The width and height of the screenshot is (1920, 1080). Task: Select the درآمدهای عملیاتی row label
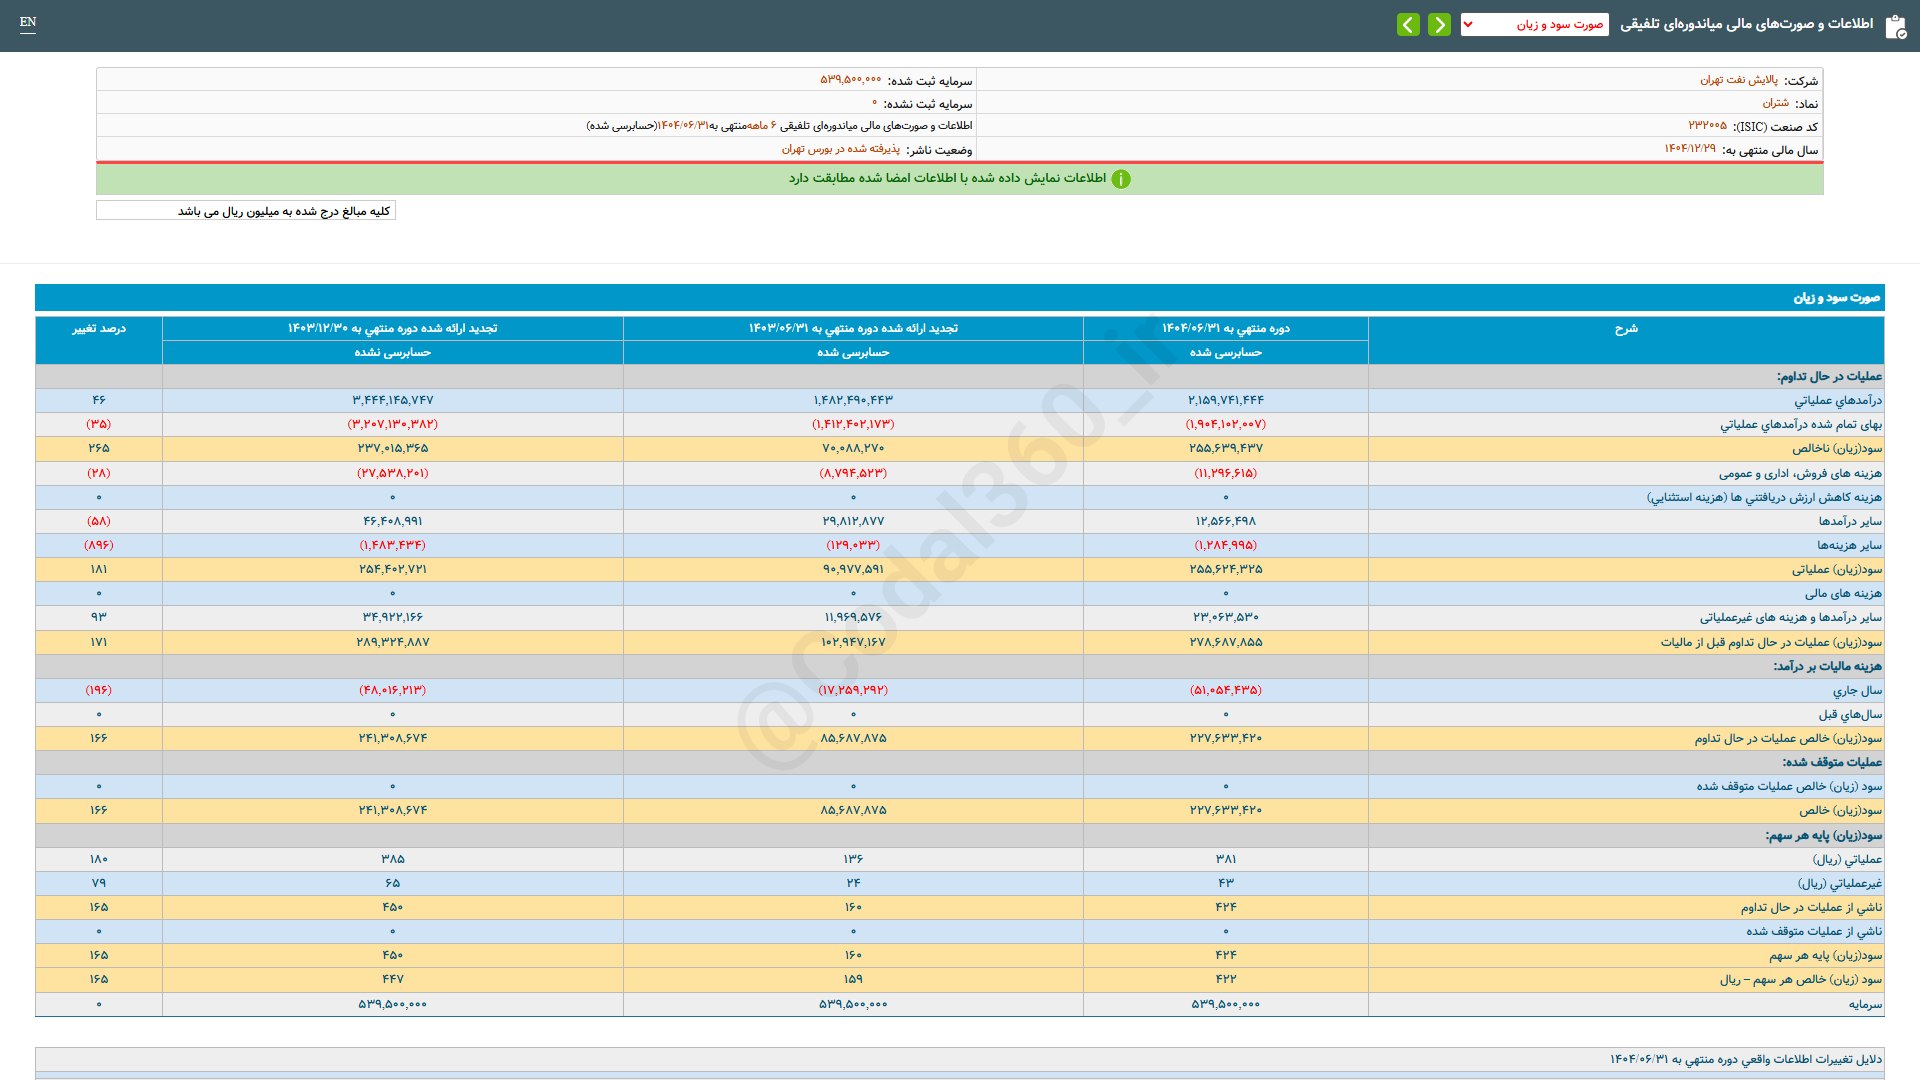point(1837,401)
